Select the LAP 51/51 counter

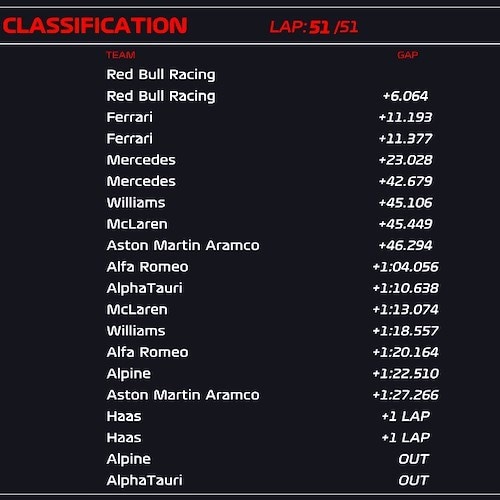coord(314,27)
